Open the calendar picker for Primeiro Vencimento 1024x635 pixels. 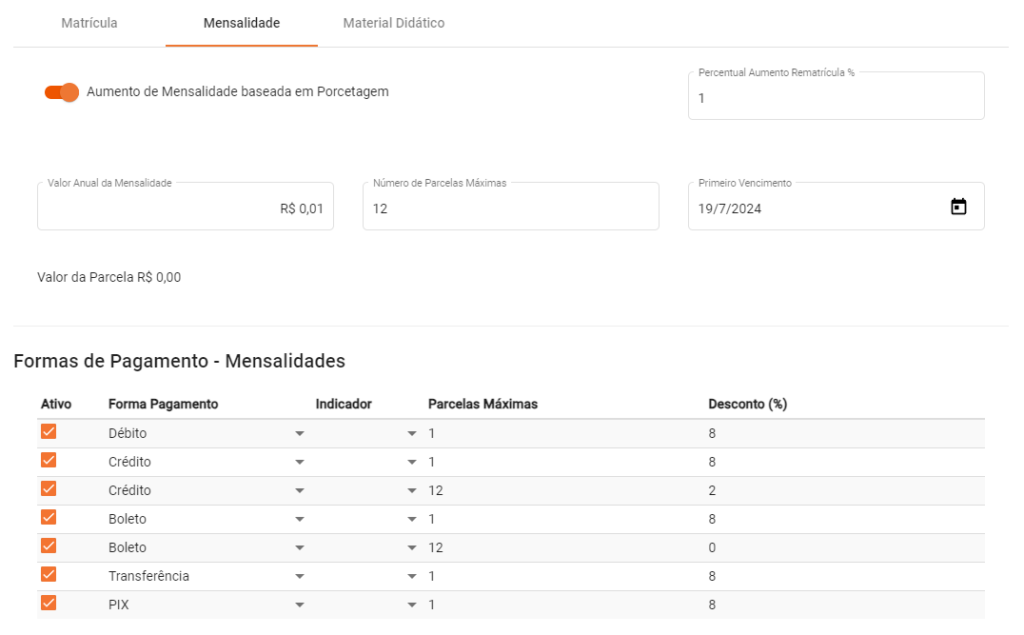958,207
